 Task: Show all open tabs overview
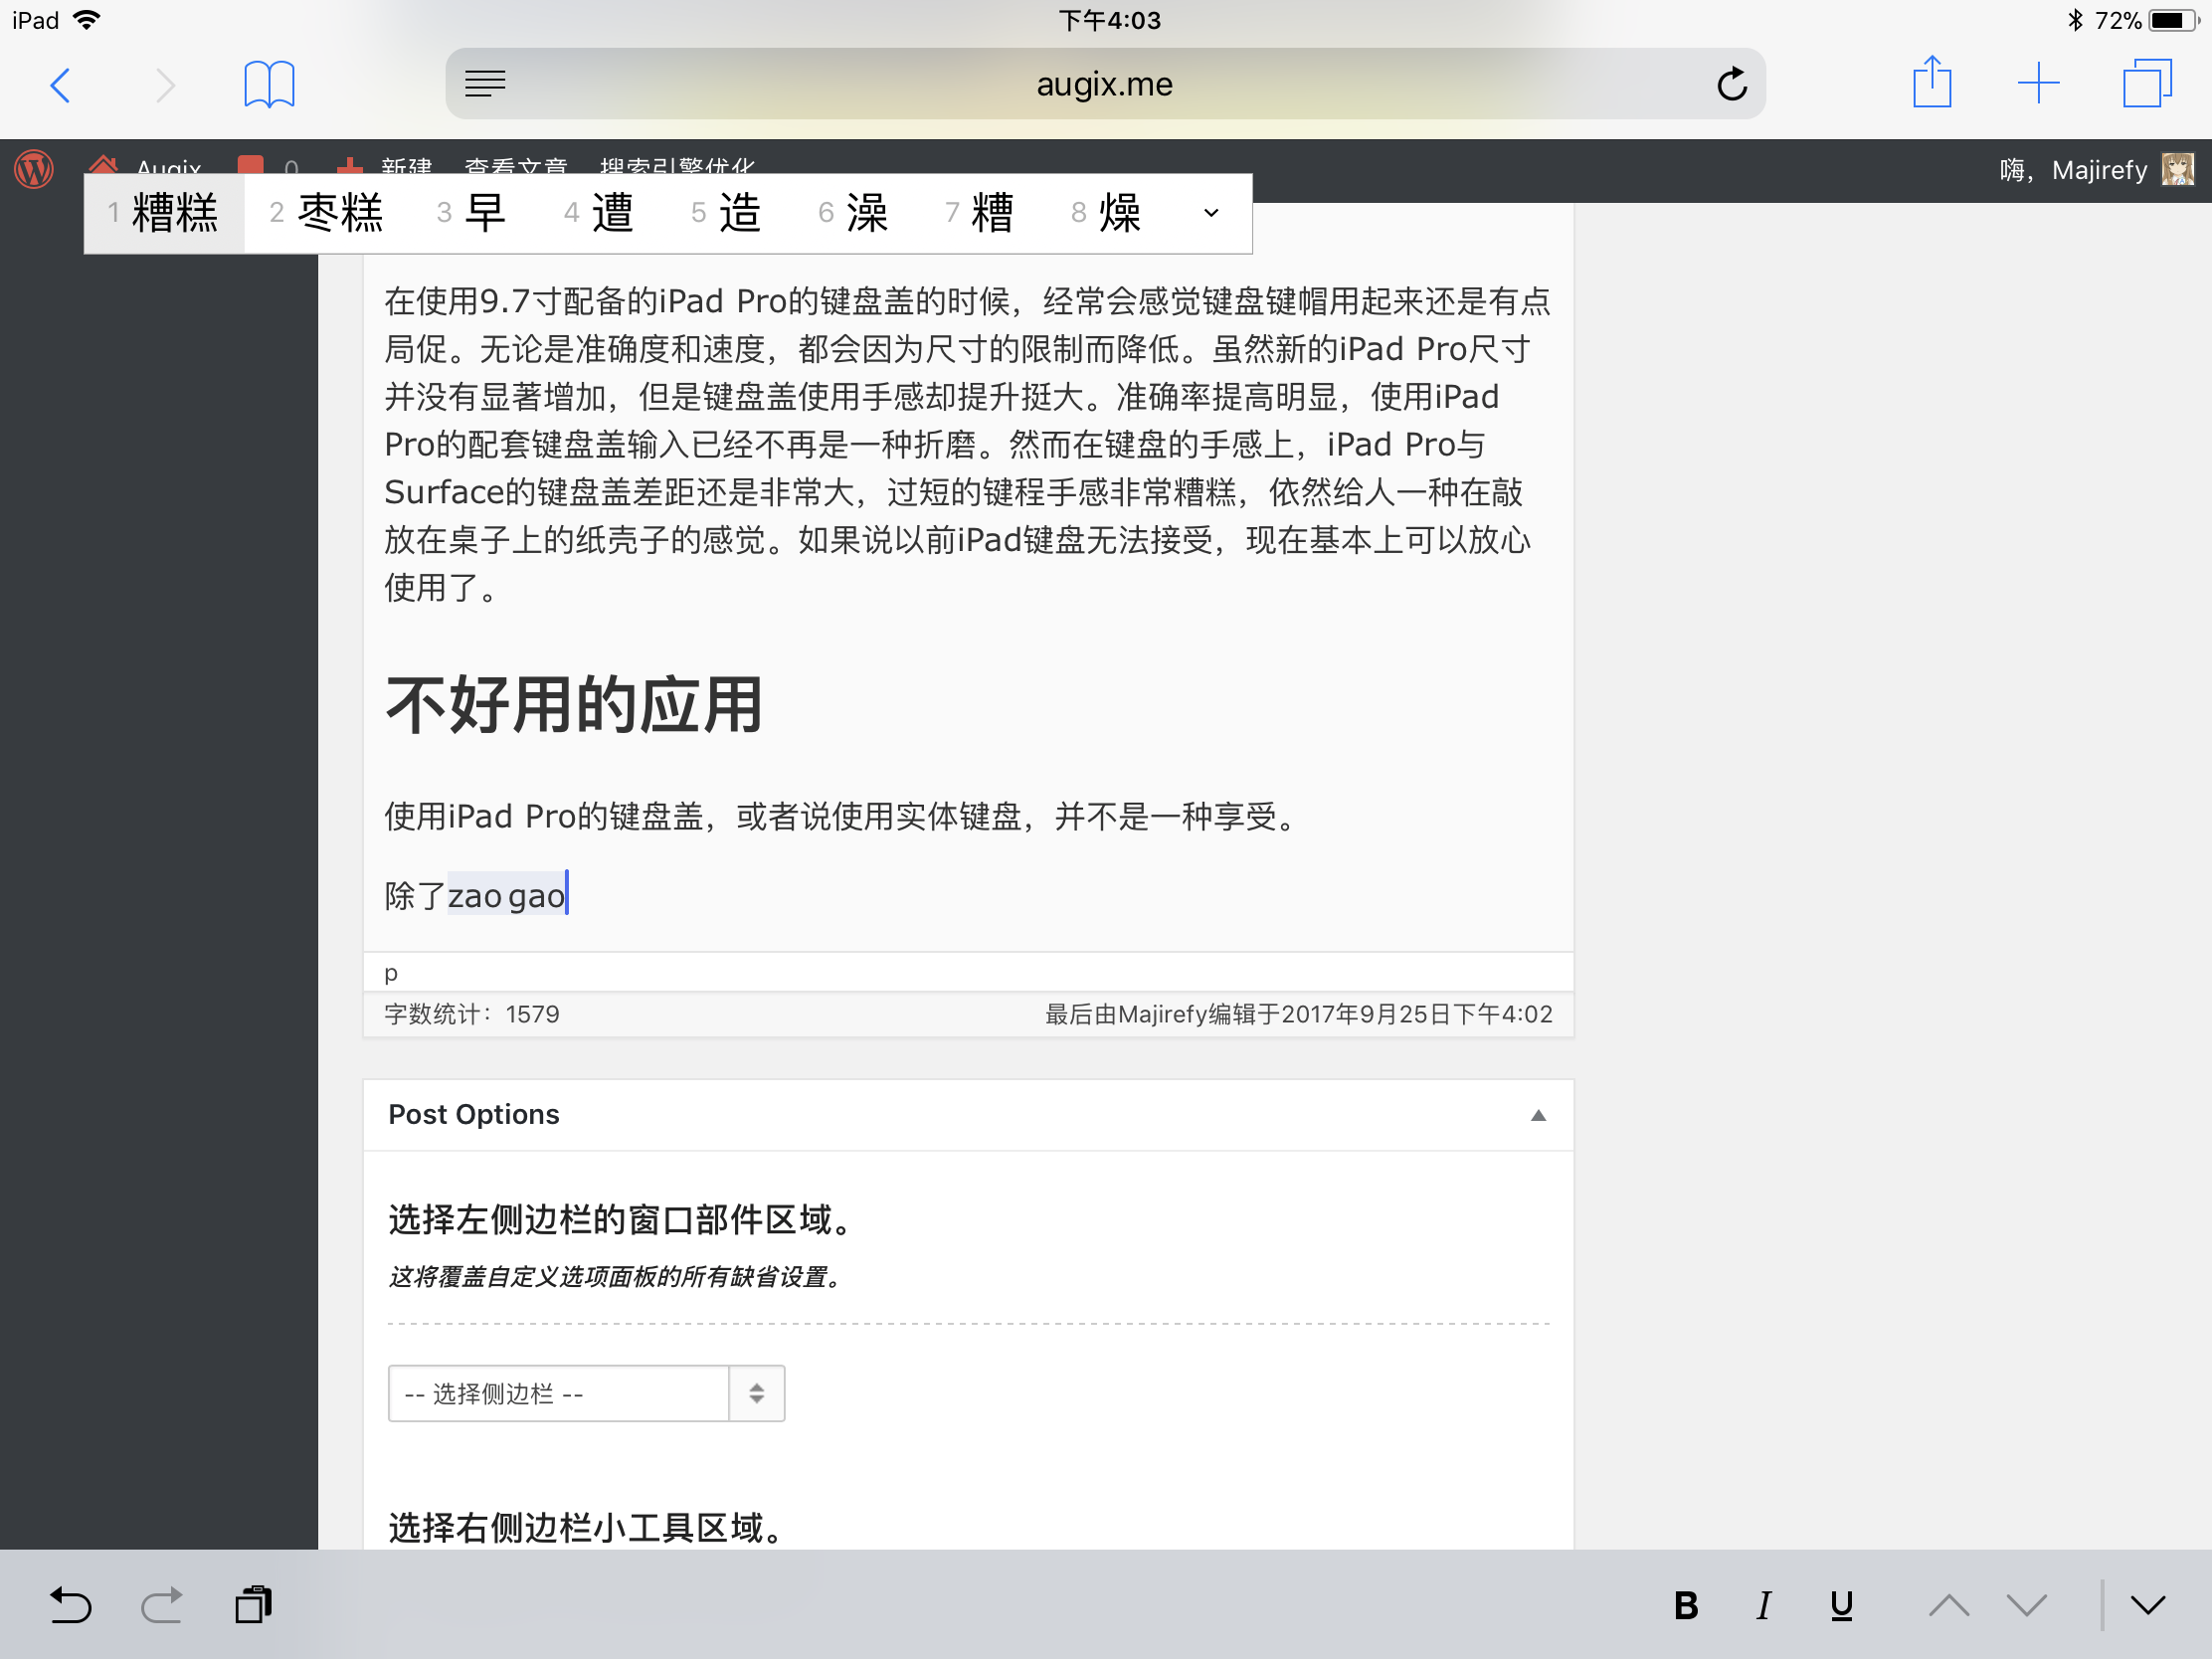pyautogui.click(x=2147, y=83)
